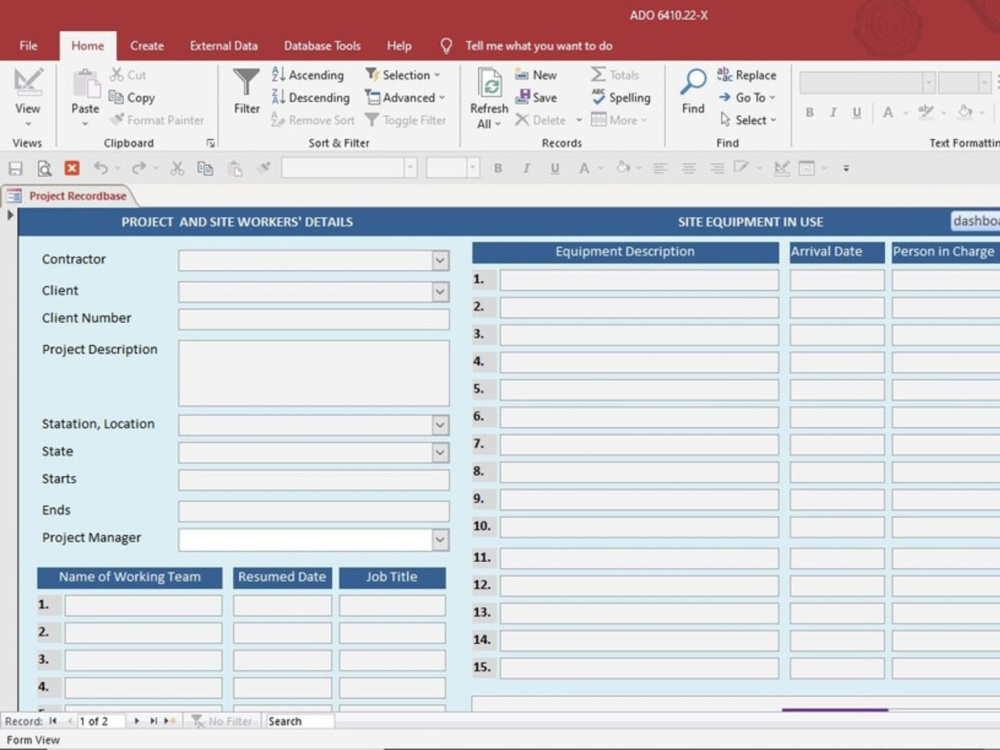
Task: Open the Project Manager dropdown
Action: point(440,540)
